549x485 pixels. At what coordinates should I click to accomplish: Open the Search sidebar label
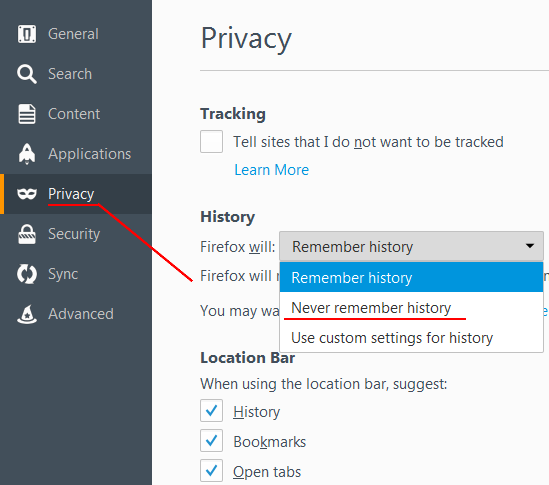point(70,74)
